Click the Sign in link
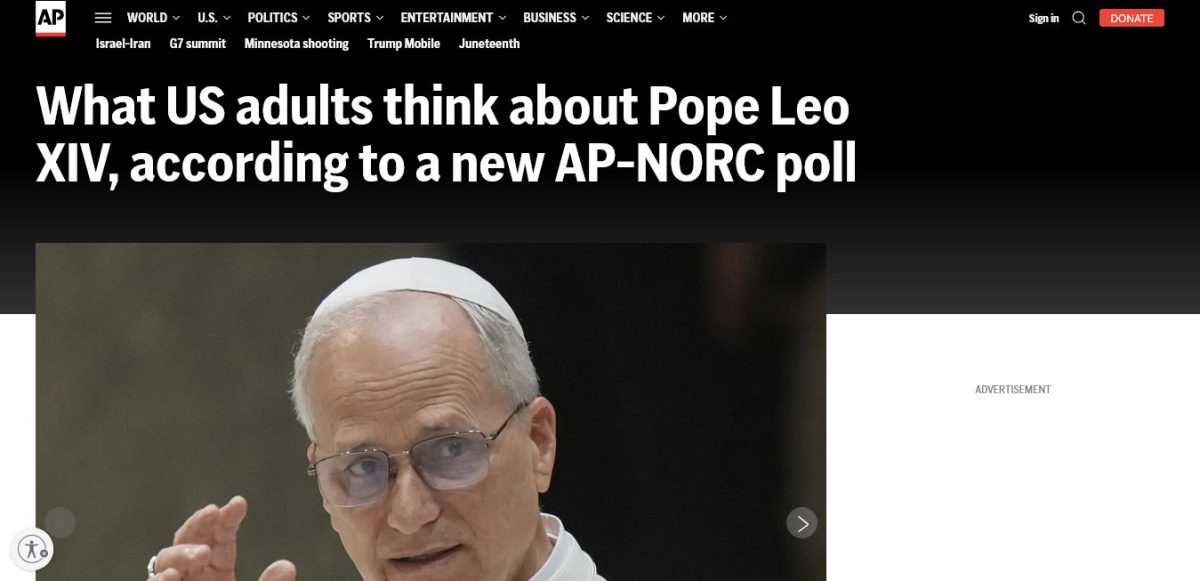Viewport: 1200px width, 581px height. (x=1043, y=18)
